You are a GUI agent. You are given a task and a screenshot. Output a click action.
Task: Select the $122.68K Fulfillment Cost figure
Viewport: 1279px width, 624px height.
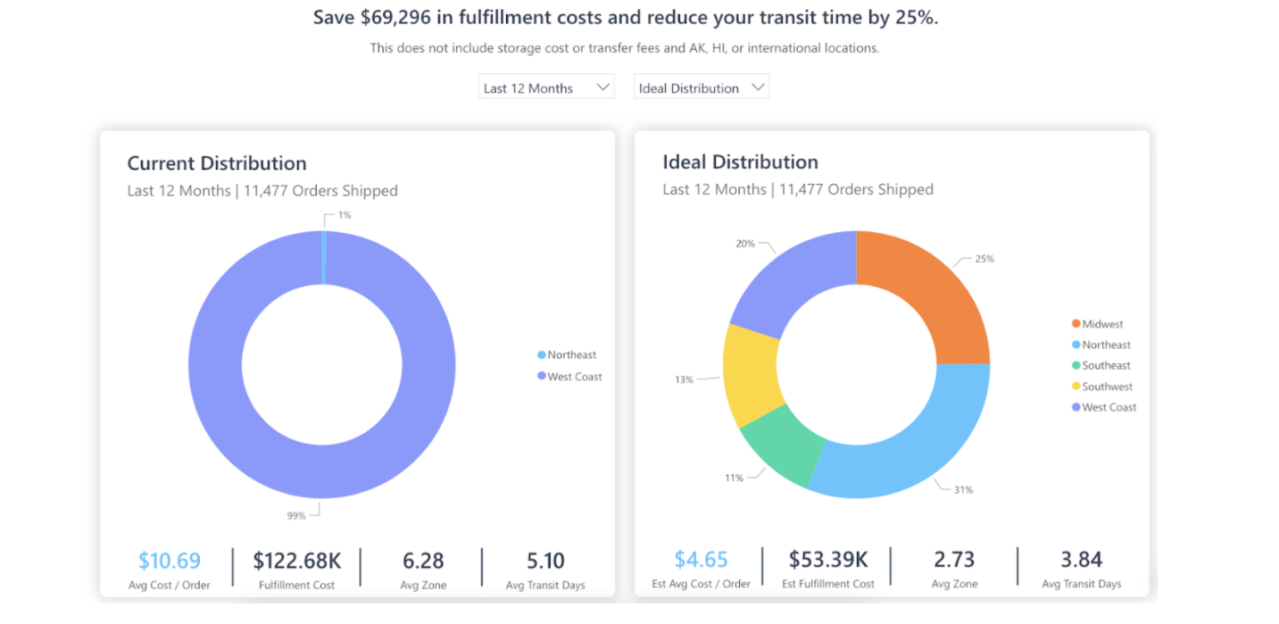(x=296, y=561)
